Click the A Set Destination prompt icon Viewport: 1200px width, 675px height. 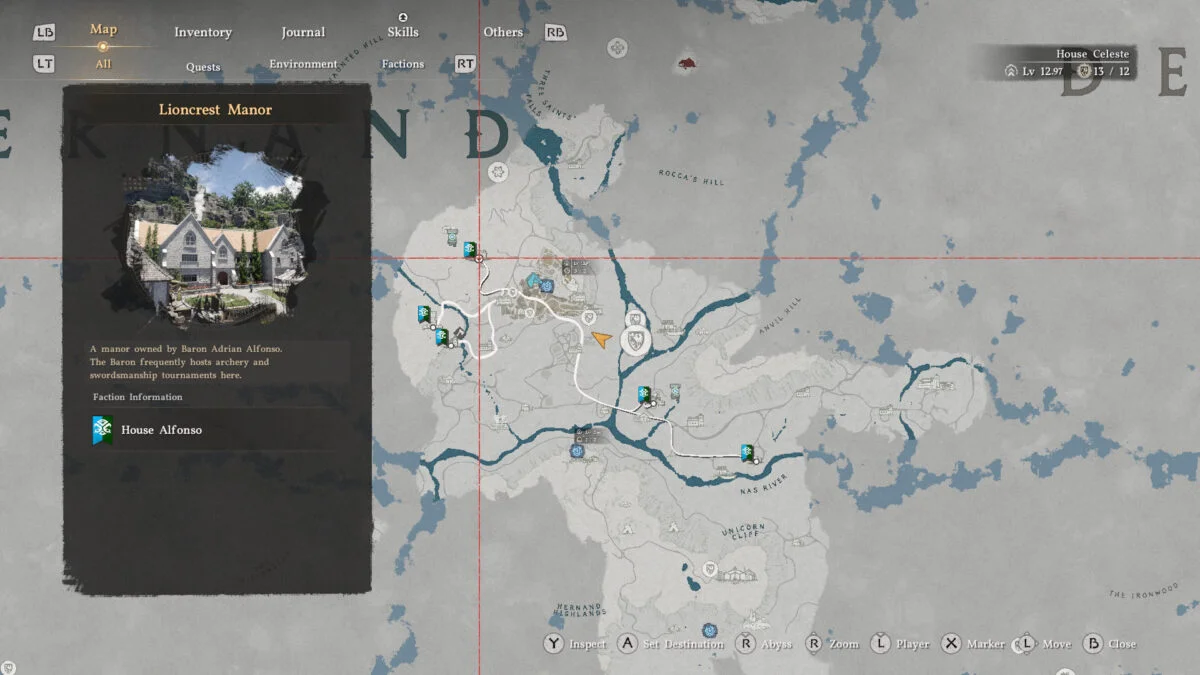627,644
